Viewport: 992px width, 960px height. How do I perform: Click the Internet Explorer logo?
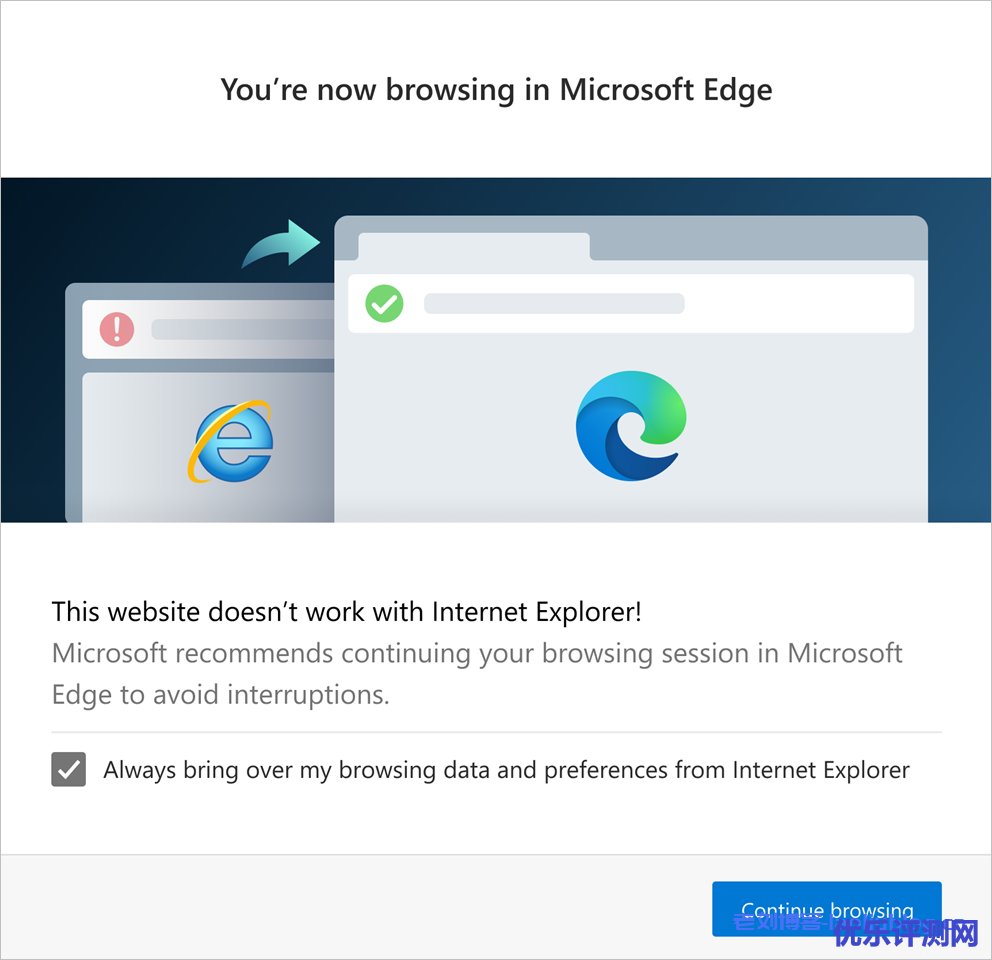point(231,441)
